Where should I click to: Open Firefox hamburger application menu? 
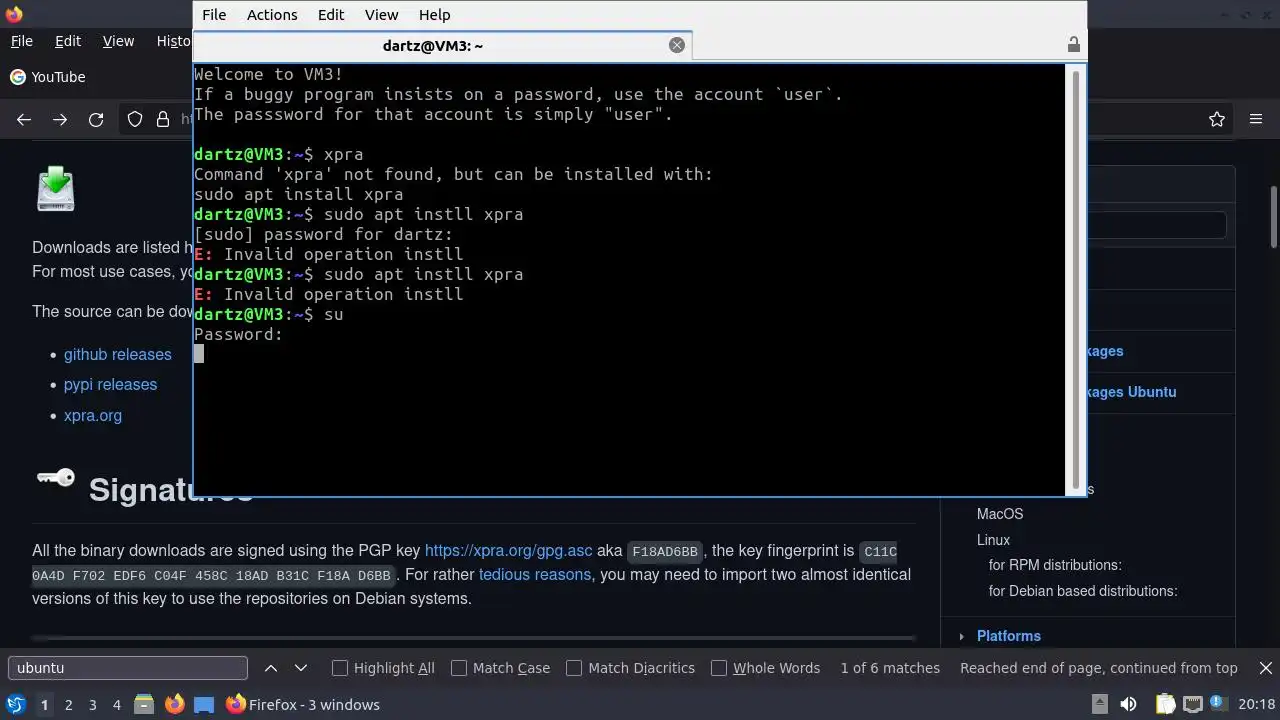point(1256,120)
